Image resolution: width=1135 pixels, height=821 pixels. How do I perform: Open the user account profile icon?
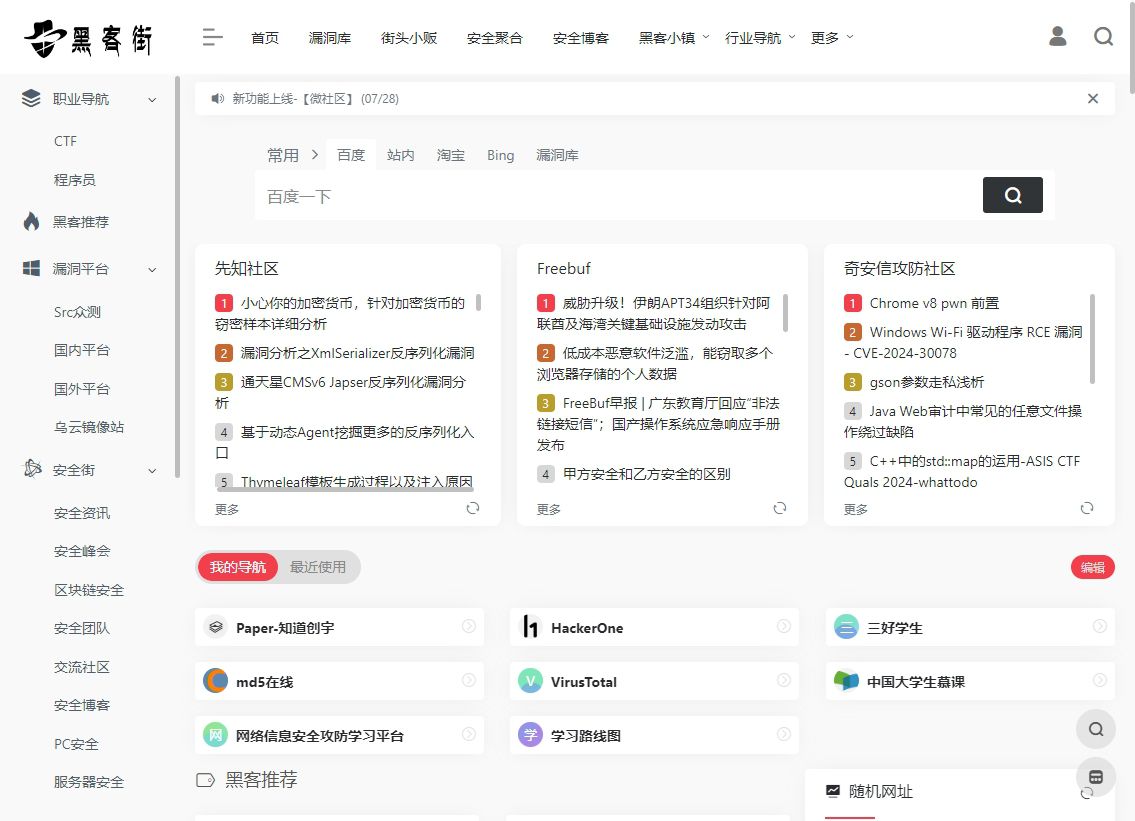point(1058,36)
